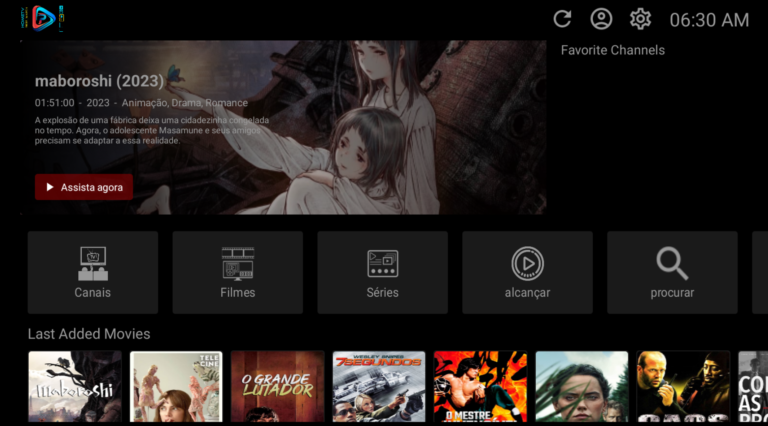Select the Favorite Channels heading
Image resolution: width=768 pixels, height=426 pixels.
[612, 50]
